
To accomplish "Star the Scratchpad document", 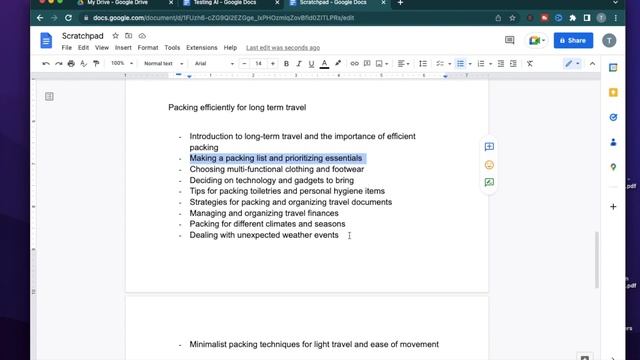I will tap(116, 36).
